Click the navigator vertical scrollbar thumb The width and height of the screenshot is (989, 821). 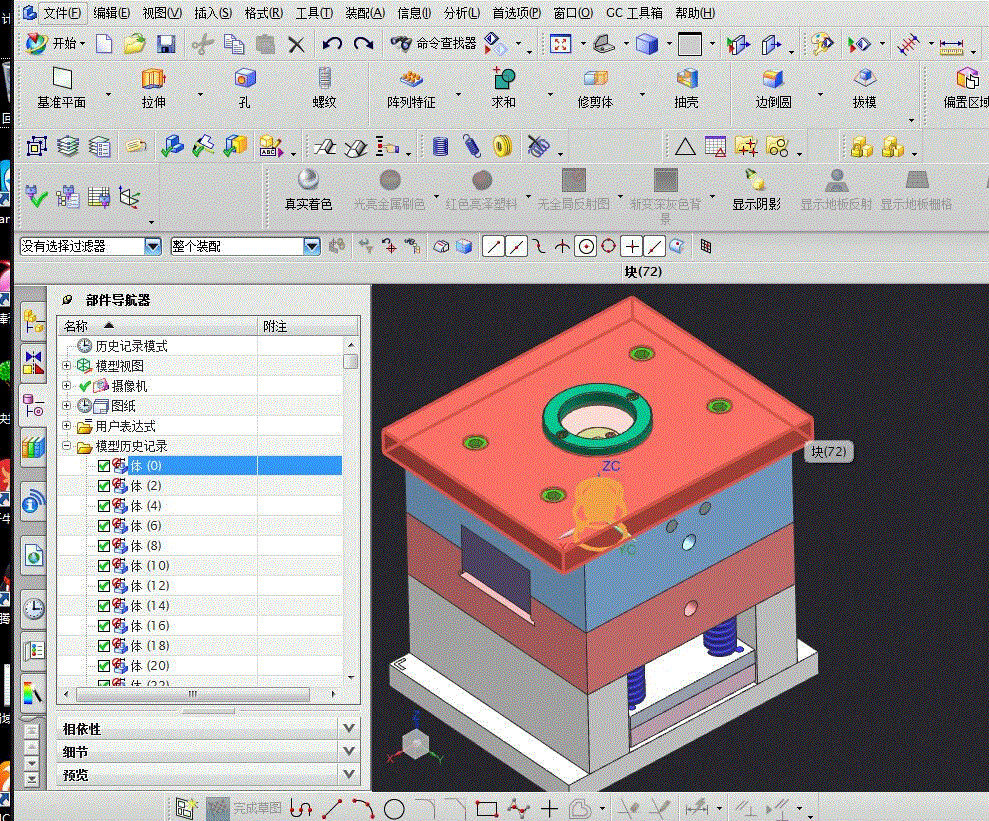click(x=351, y=361)
